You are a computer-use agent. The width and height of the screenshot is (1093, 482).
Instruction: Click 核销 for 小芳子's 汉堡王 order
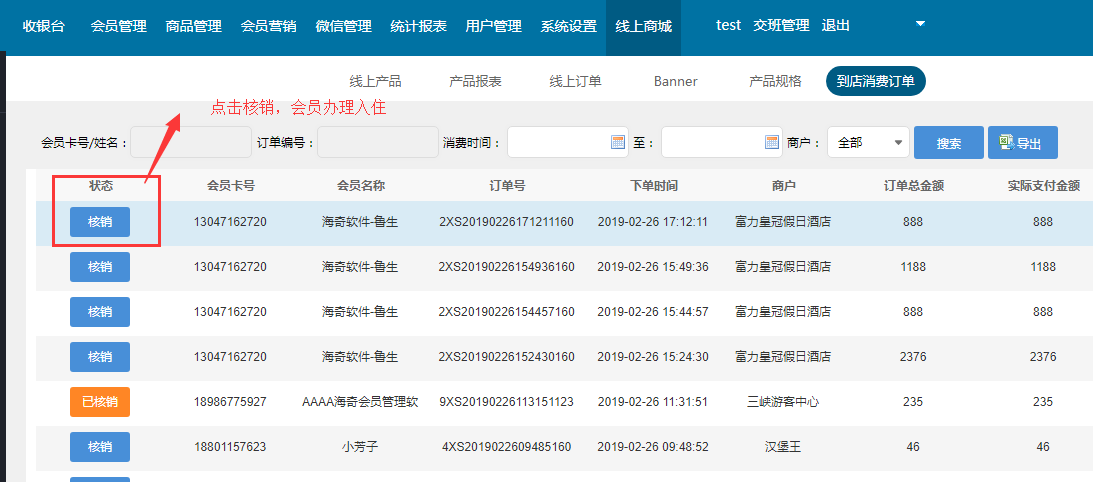point(100,447)
